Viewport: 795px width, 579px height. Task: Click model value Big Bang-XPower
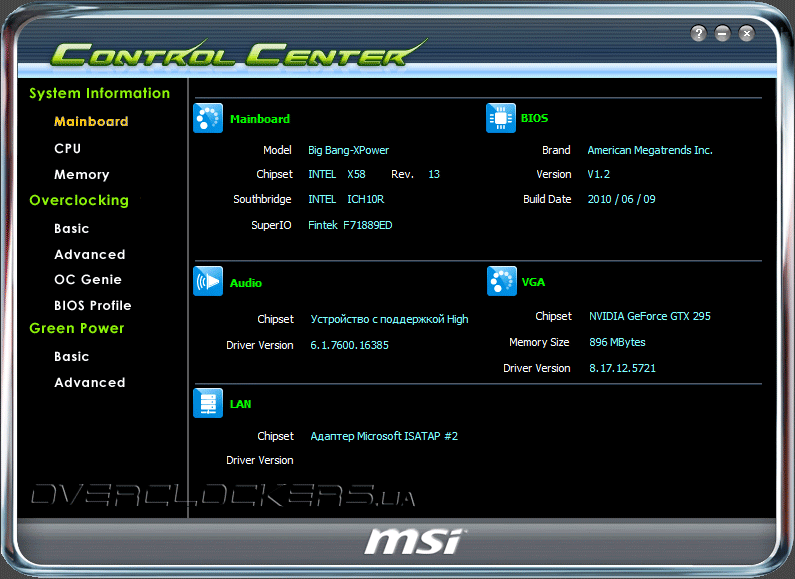(x=348, y=150)
